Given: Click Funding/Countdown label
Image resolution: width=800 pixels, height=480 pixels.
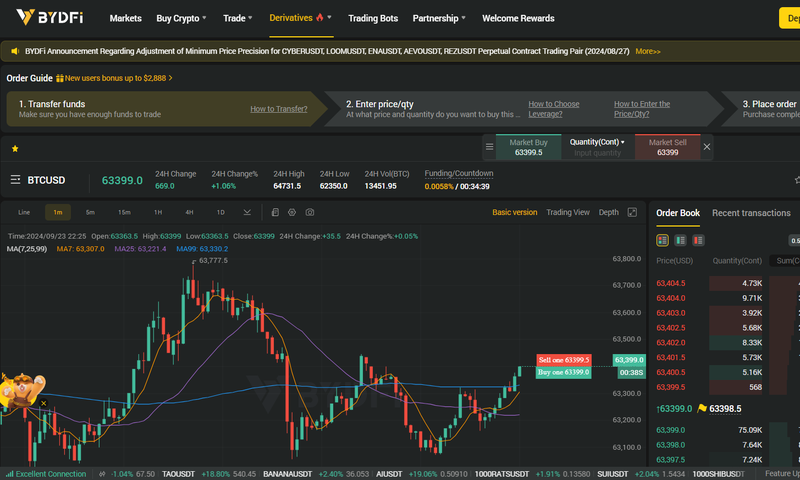Looking at the screenshot, I should click(459, 173).
